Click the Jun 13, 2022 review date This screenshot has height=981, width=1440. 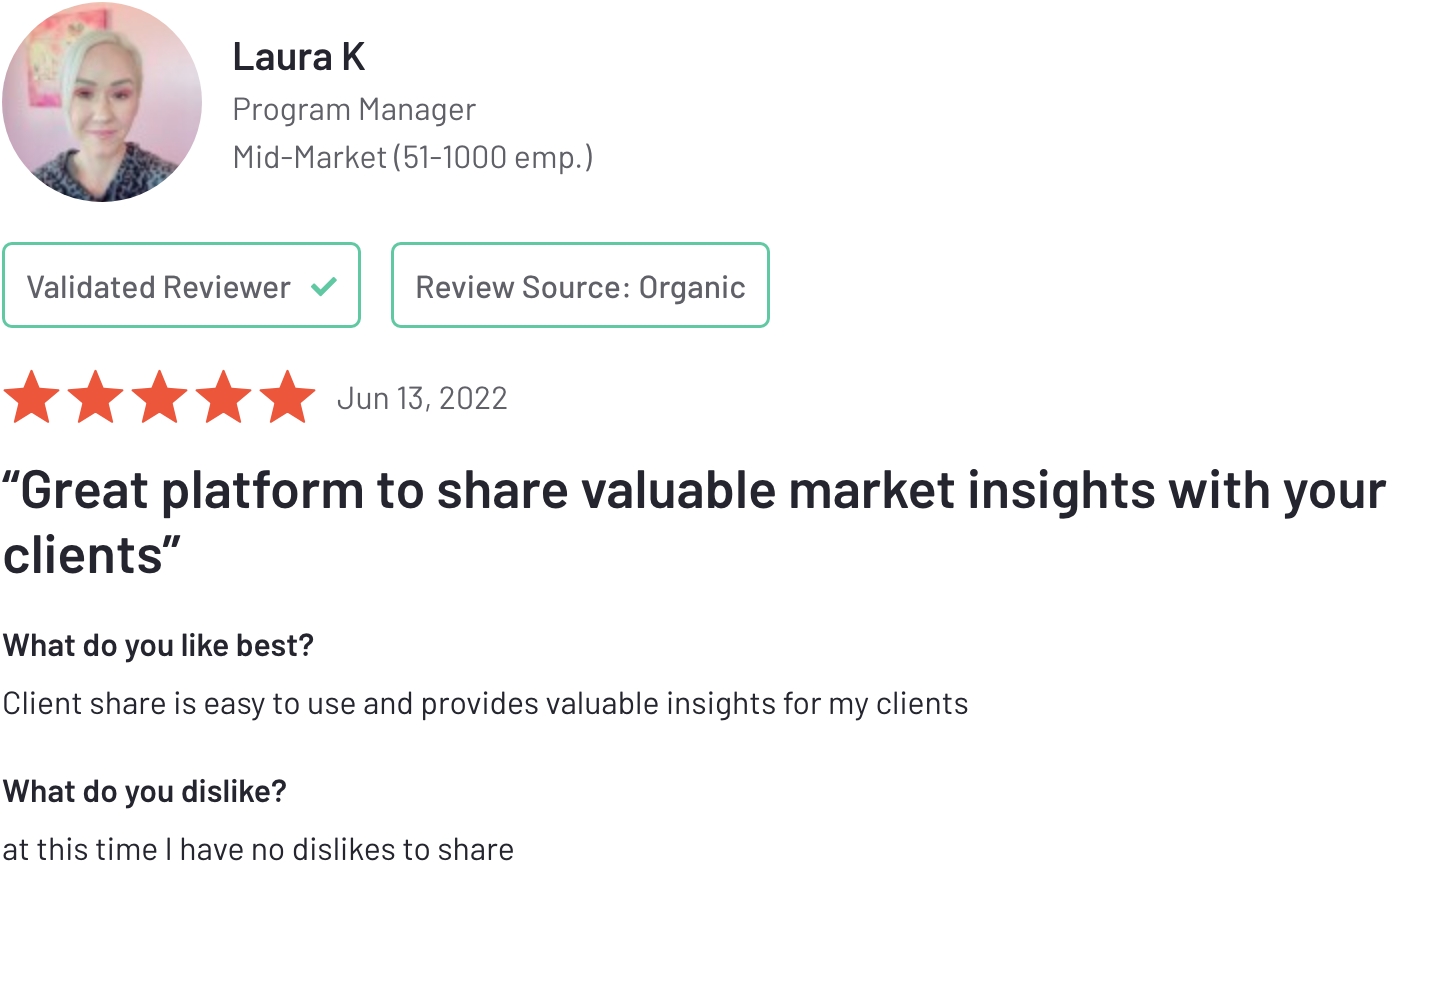click(x=422, y=399)
